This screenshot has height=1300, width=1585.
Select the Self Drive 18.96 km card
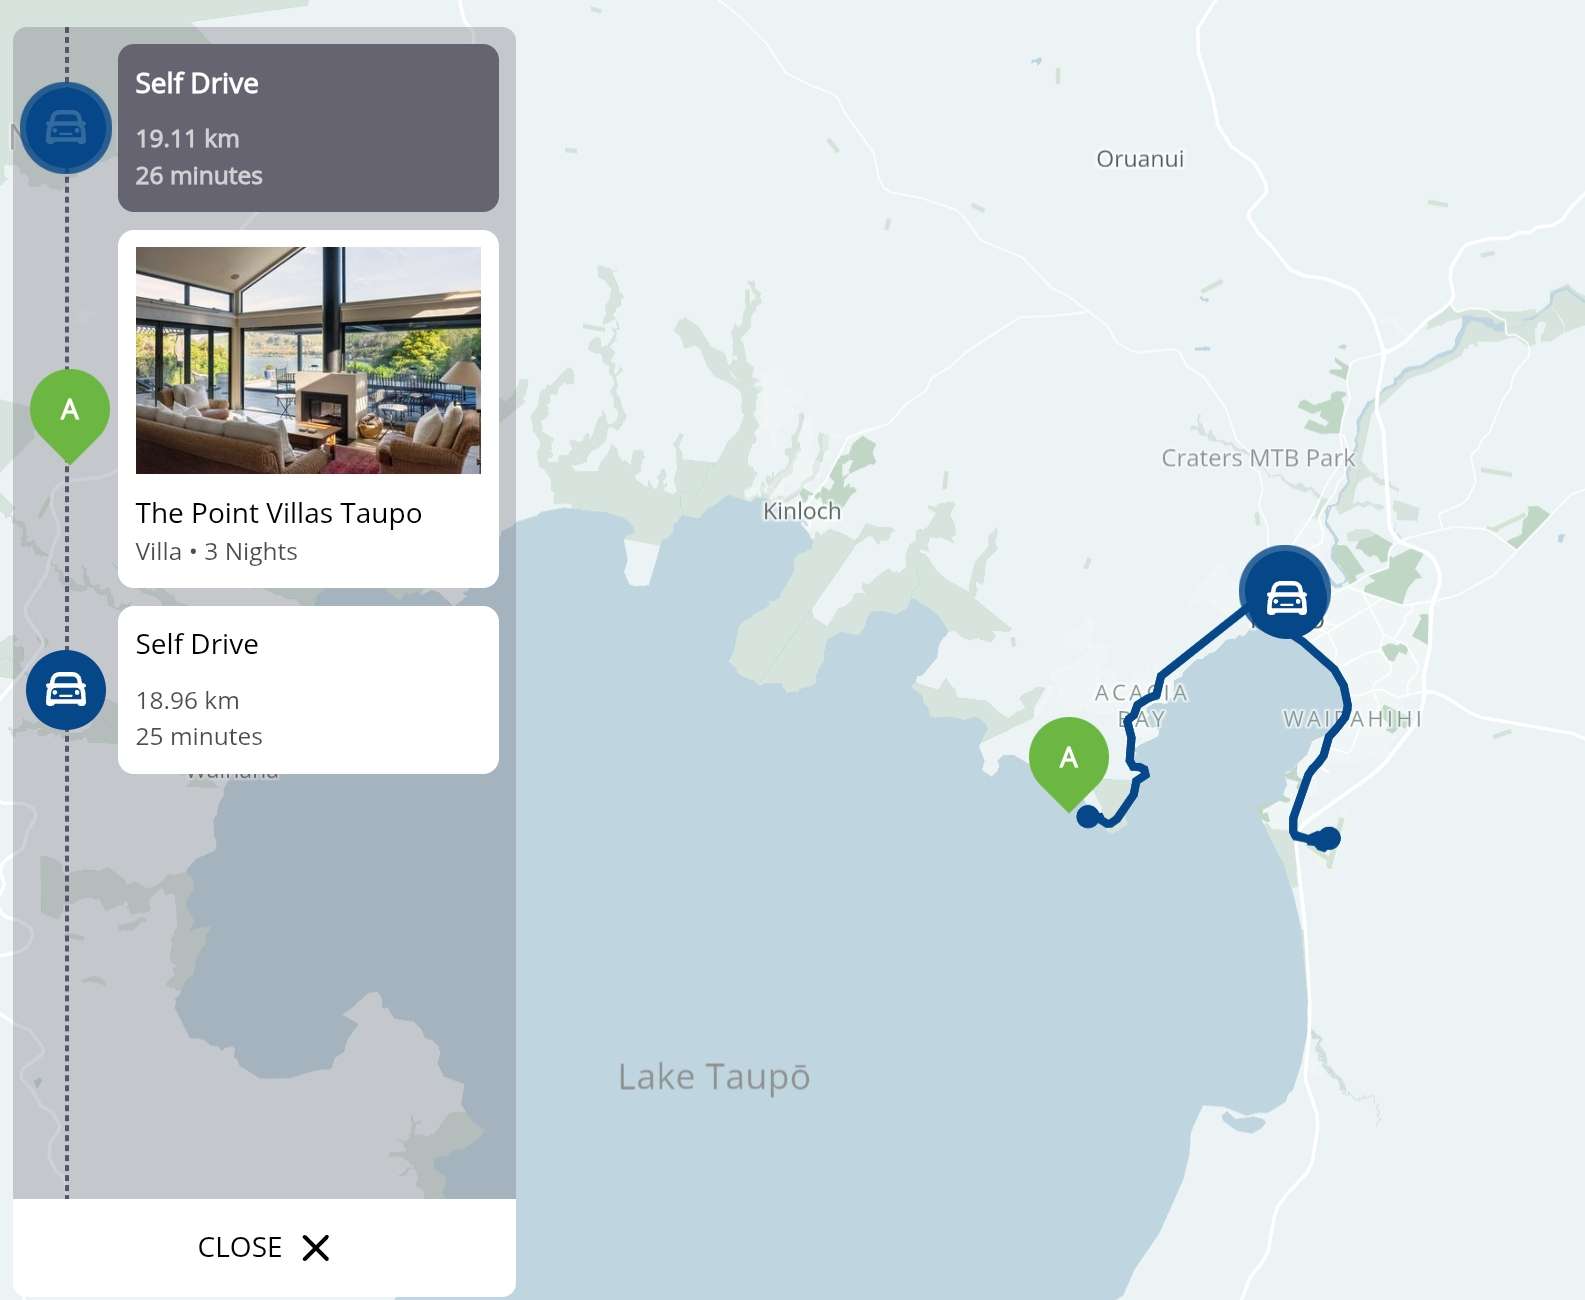(308, 690)
